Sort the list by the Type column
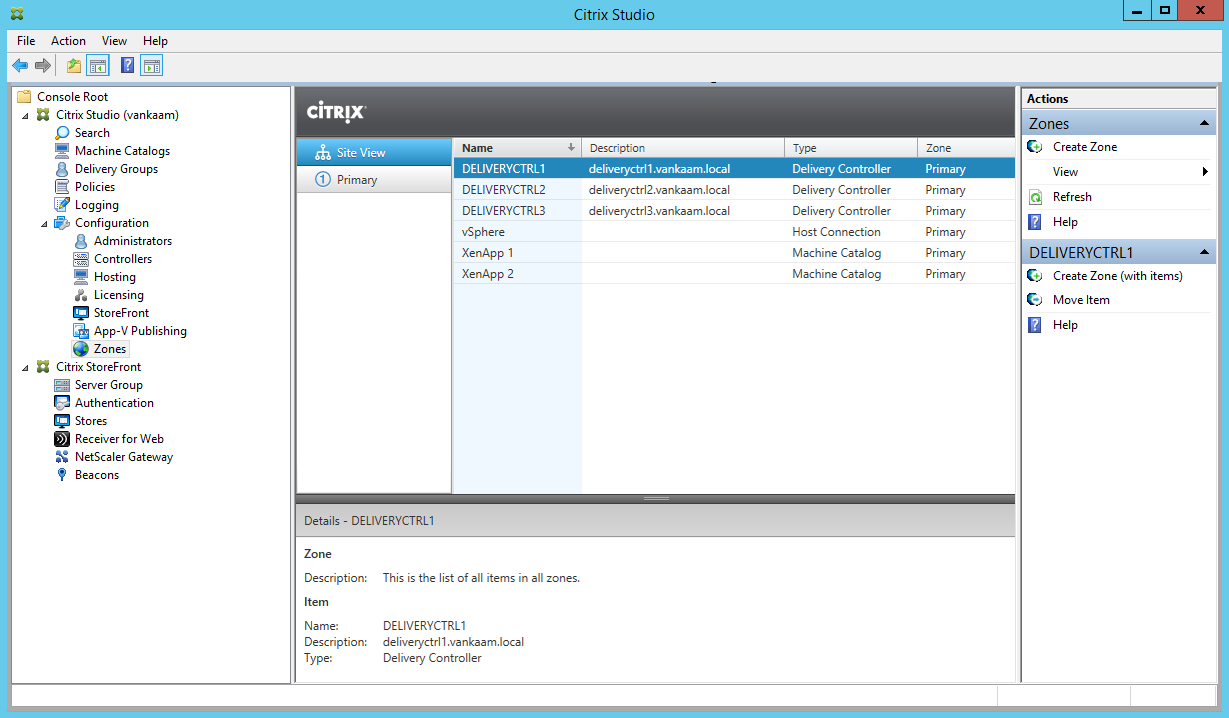The image size is (1229, 718). coord(851,148)
